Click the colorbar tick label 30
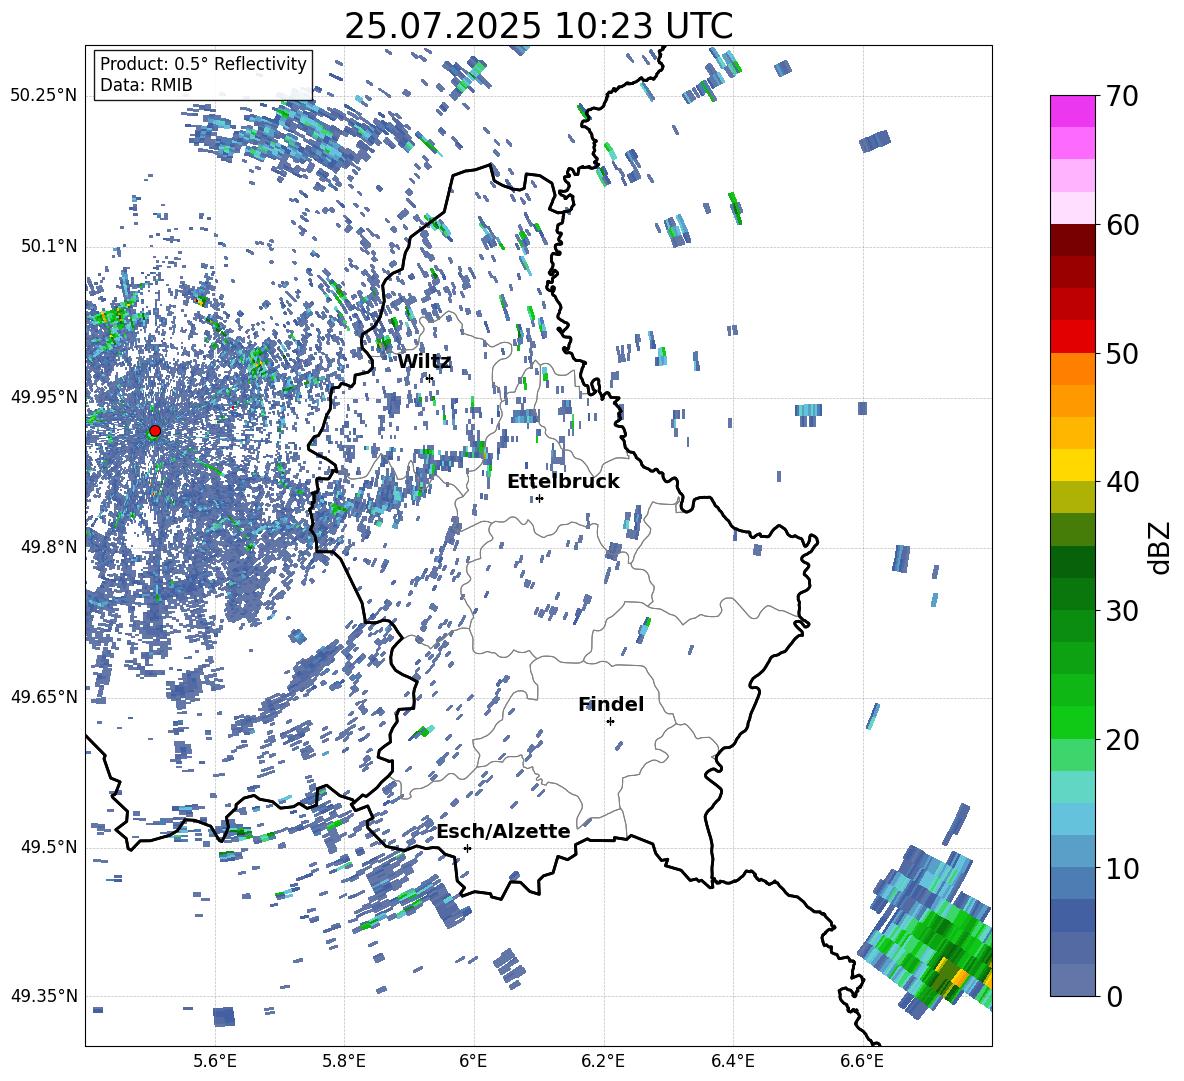1184x1081 pixels. (x=1122, y=610)
